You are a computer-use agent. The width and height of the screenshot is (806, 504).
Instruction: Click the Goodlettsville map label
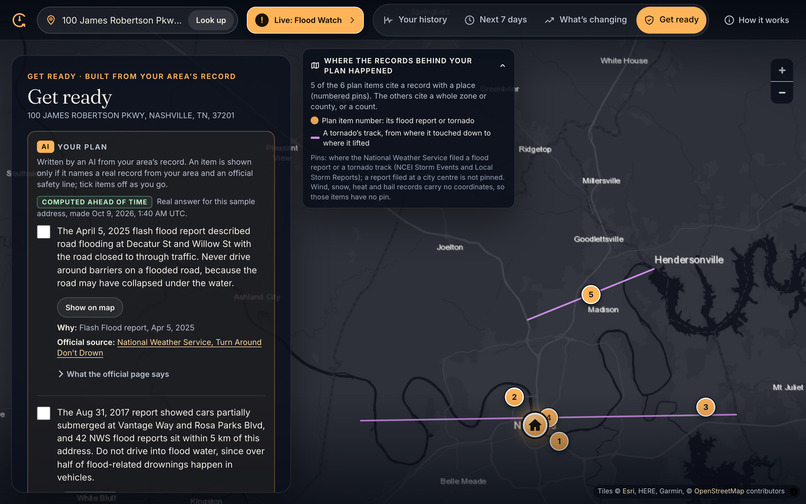pyautogui.click(x=598, y=239)
